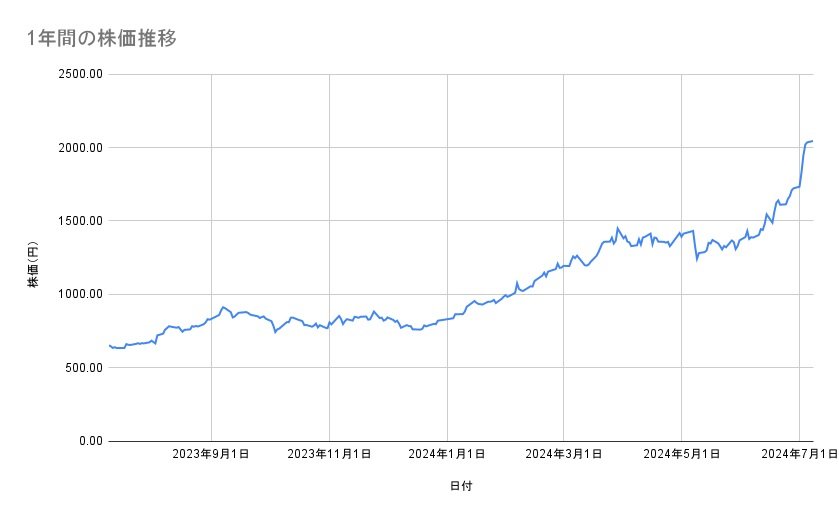Click the 2023年11月1日 date label
This screenshot has width=839, height=519.
[329, 455]
